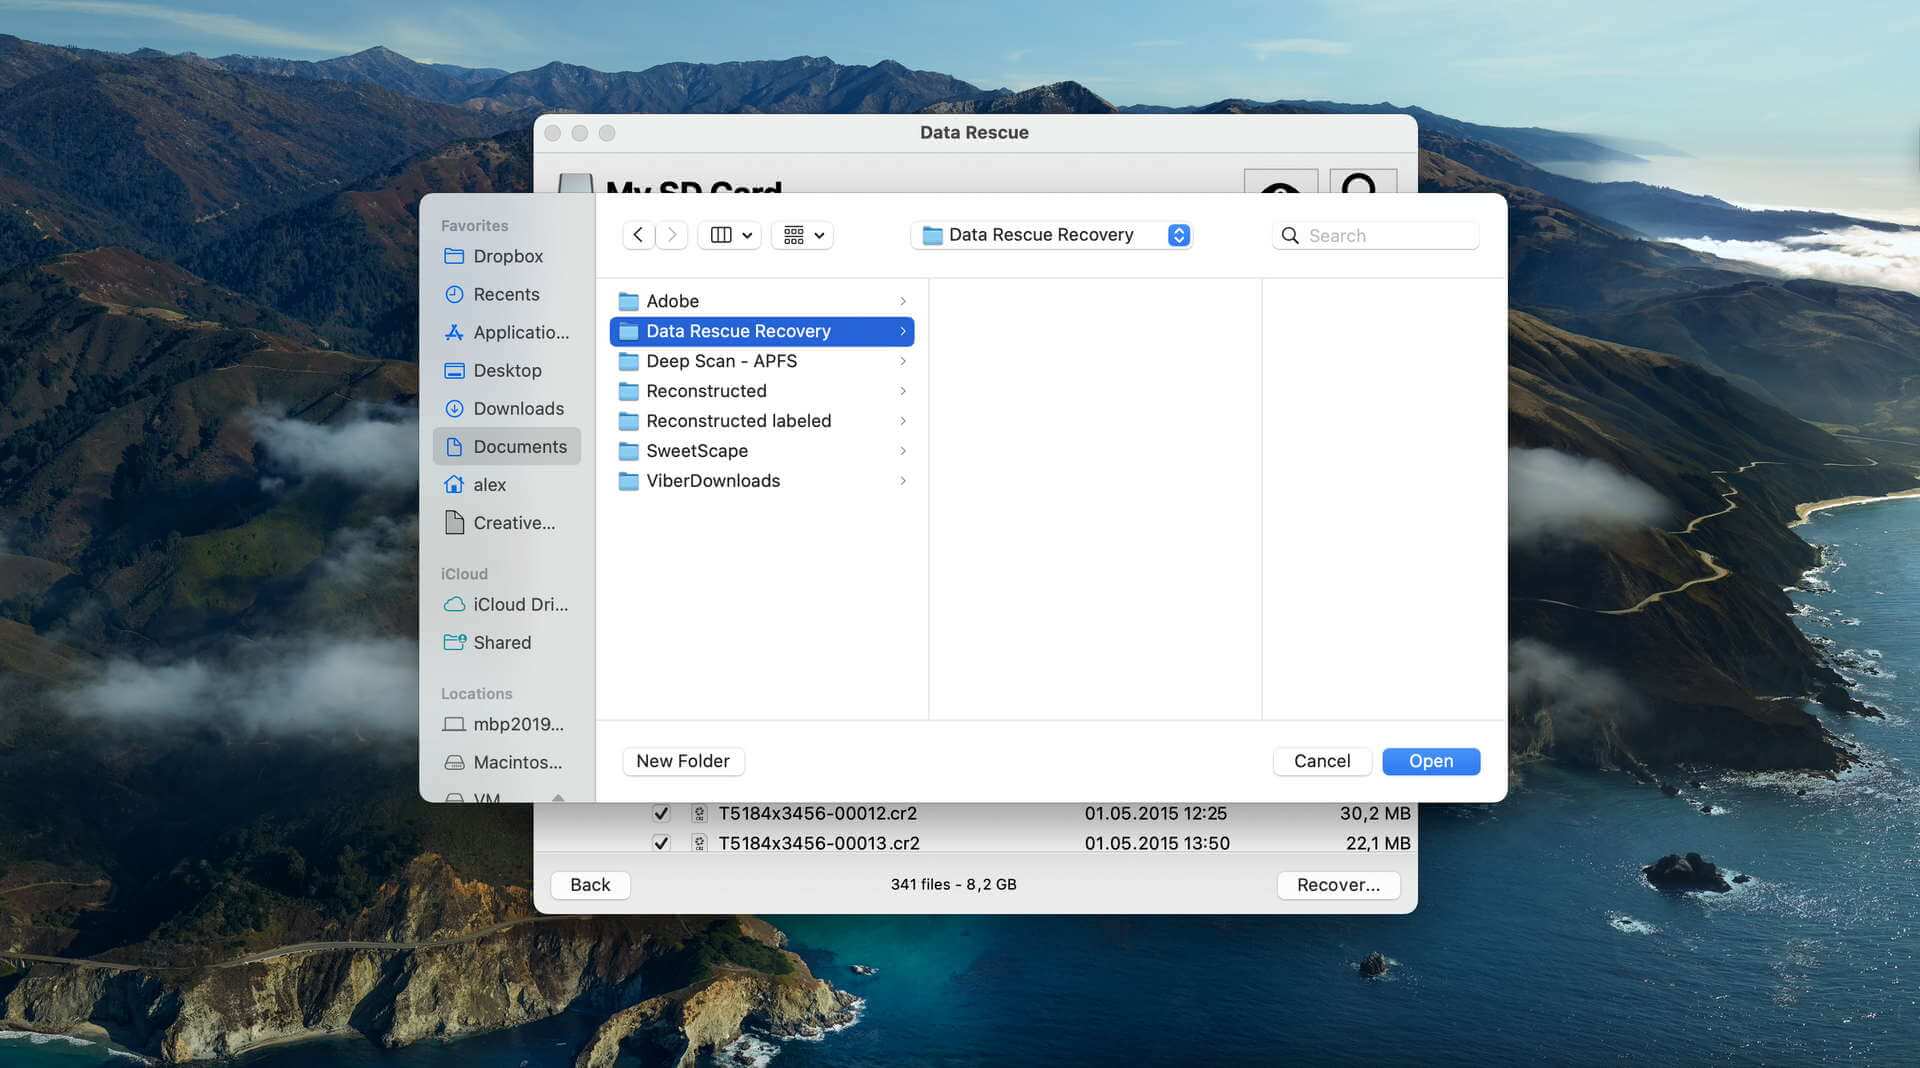The height and width of the screenshot is (1068, 1920).
Task: Open Dropbox in Favorites sidebar
Action: [507, 256]
